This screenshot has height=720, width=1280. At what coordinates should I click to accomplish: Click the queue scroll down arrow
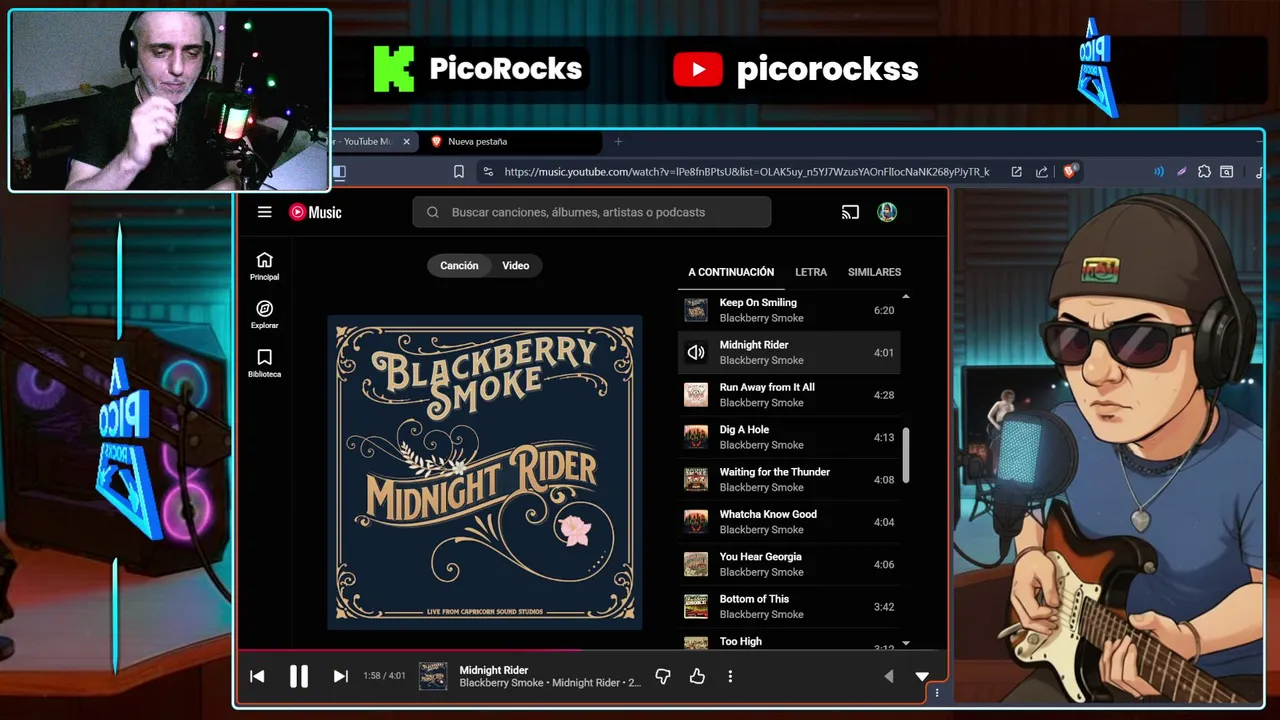(x=906, y=643)
